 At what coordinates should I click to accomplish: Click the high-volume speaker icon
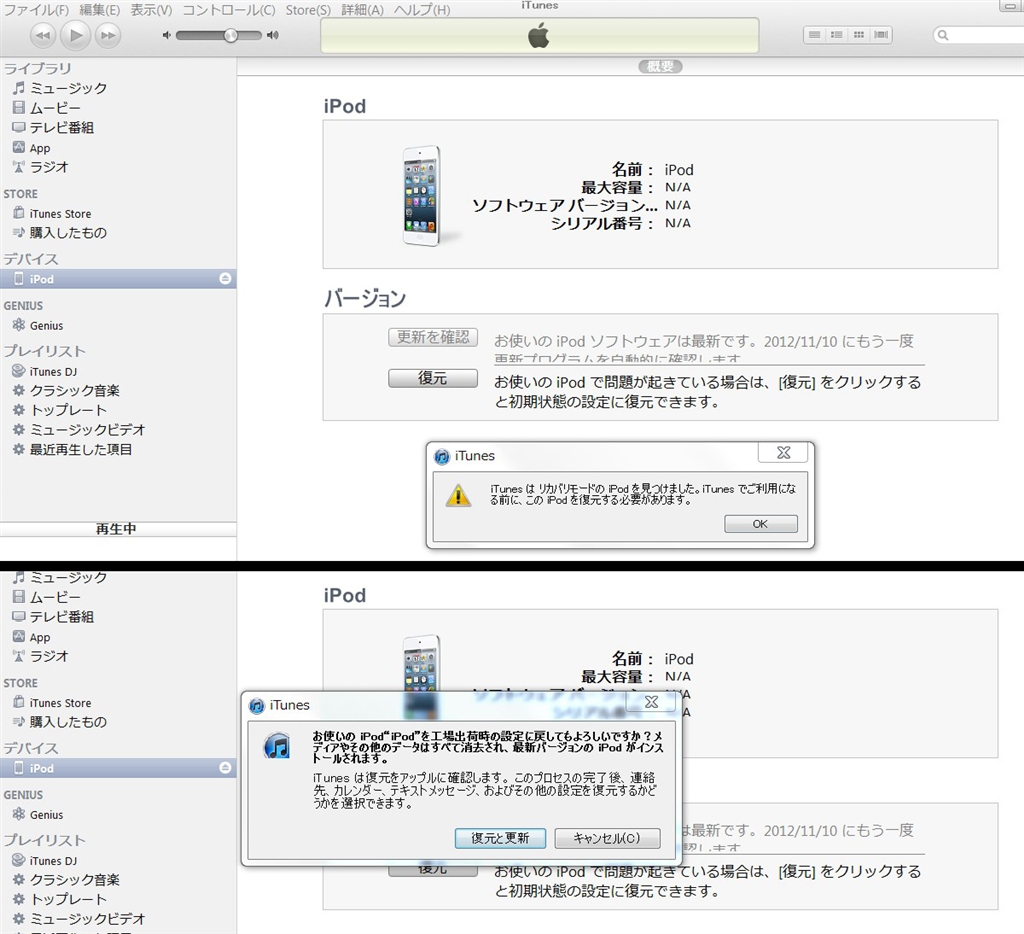point(273,35)
